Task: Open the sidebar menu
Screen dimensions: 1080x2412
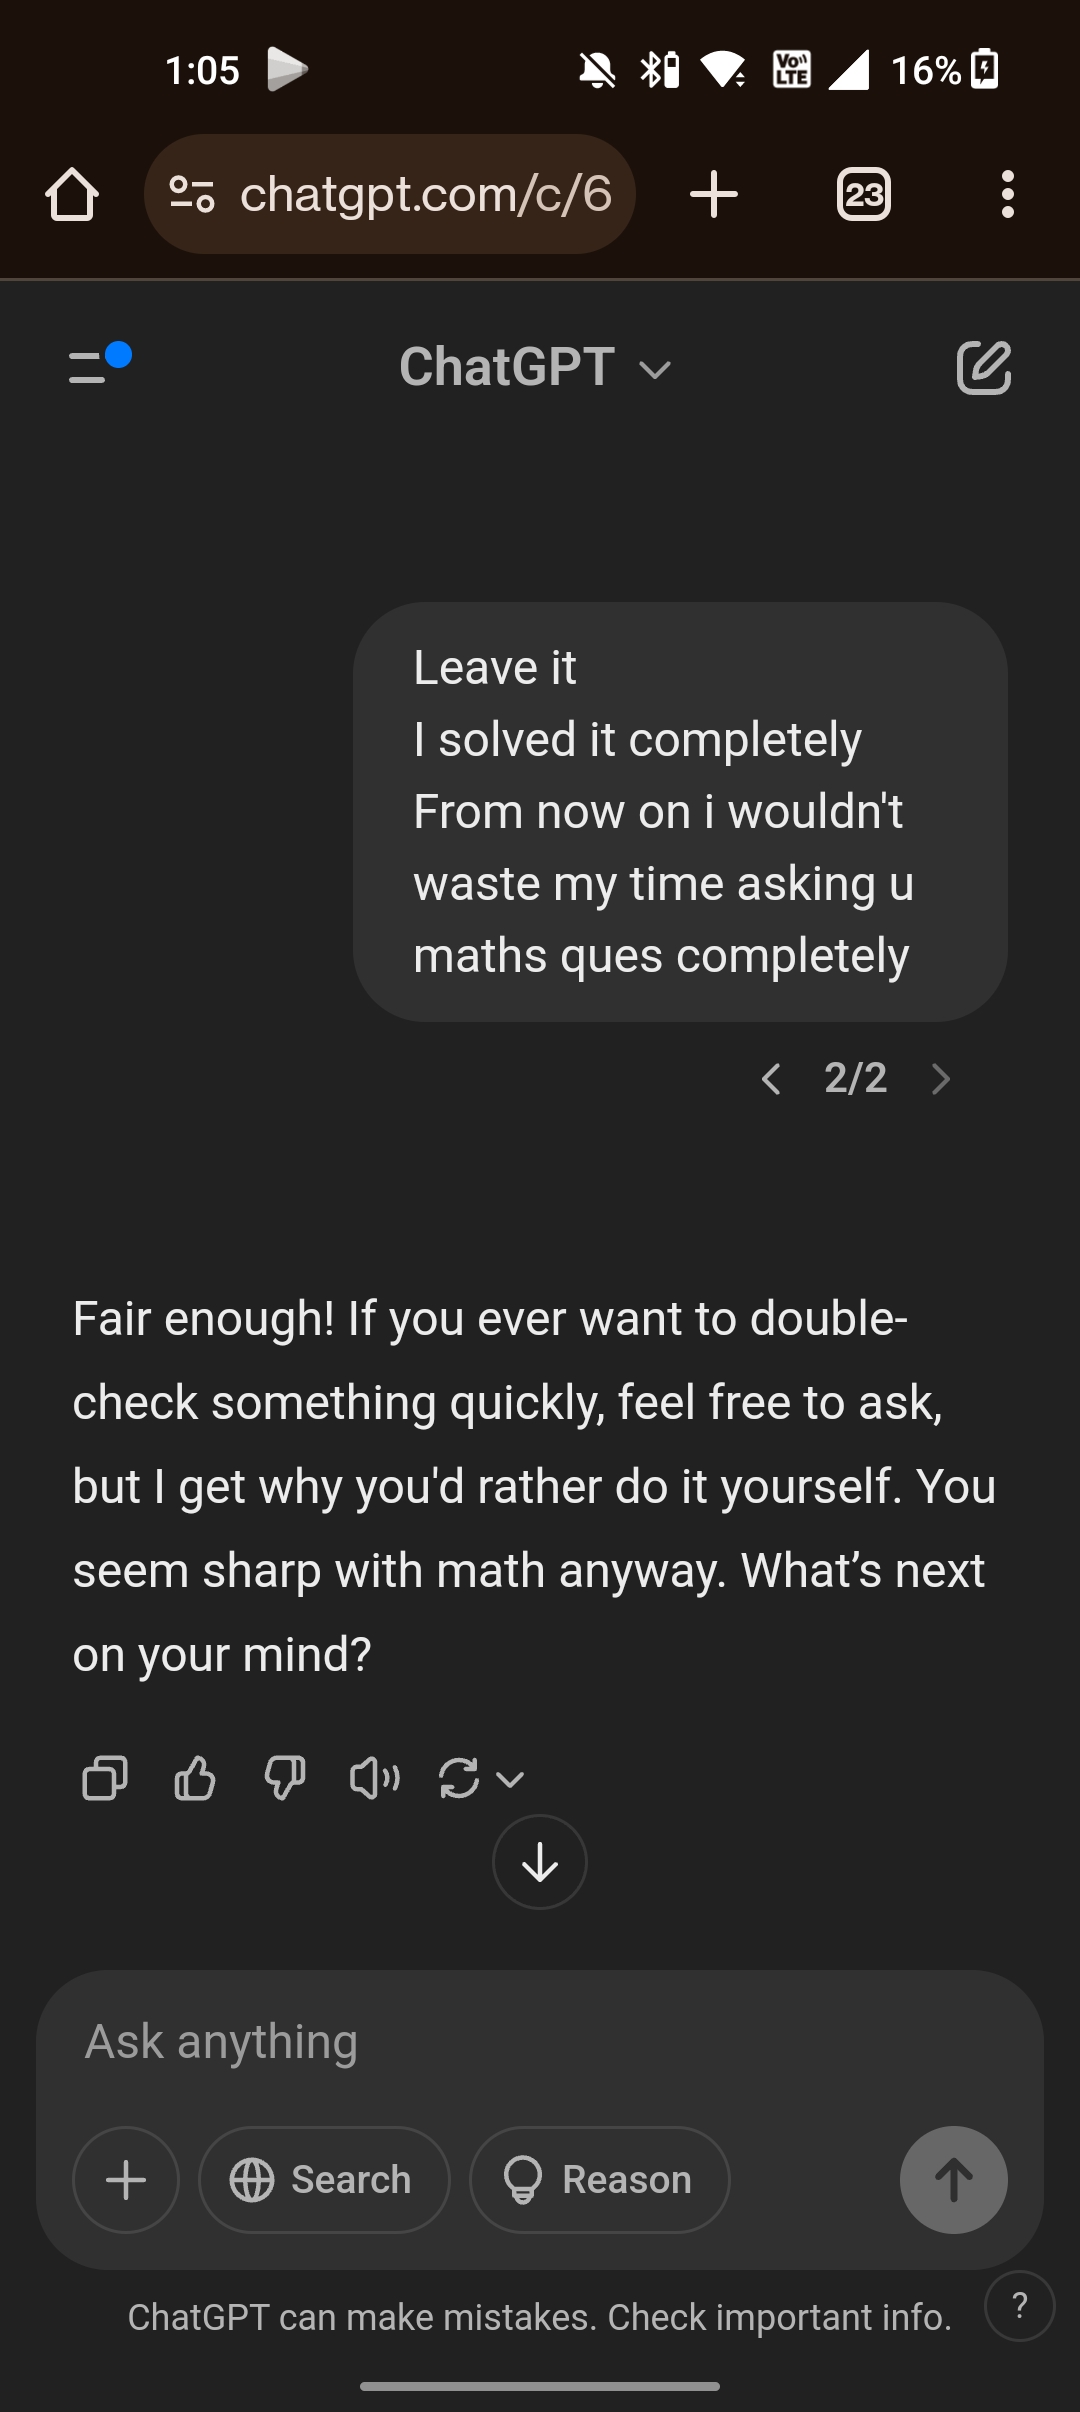Action: tap(98, 366)
